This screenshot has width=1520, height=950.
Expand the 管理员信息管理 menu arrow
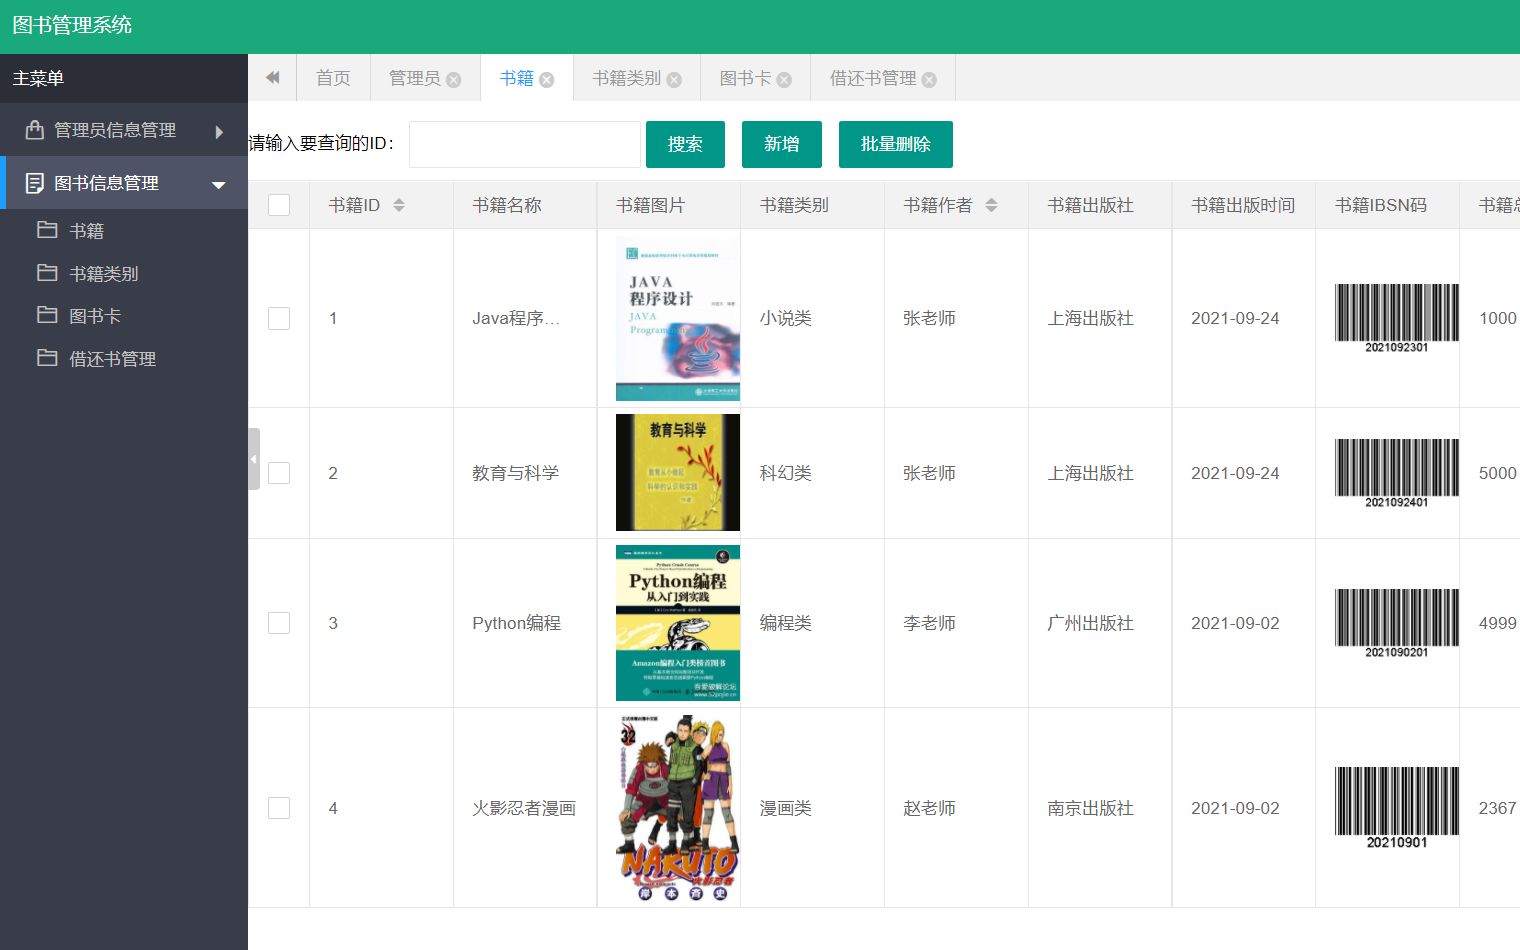pyautogui.click(x=220, y=130)
